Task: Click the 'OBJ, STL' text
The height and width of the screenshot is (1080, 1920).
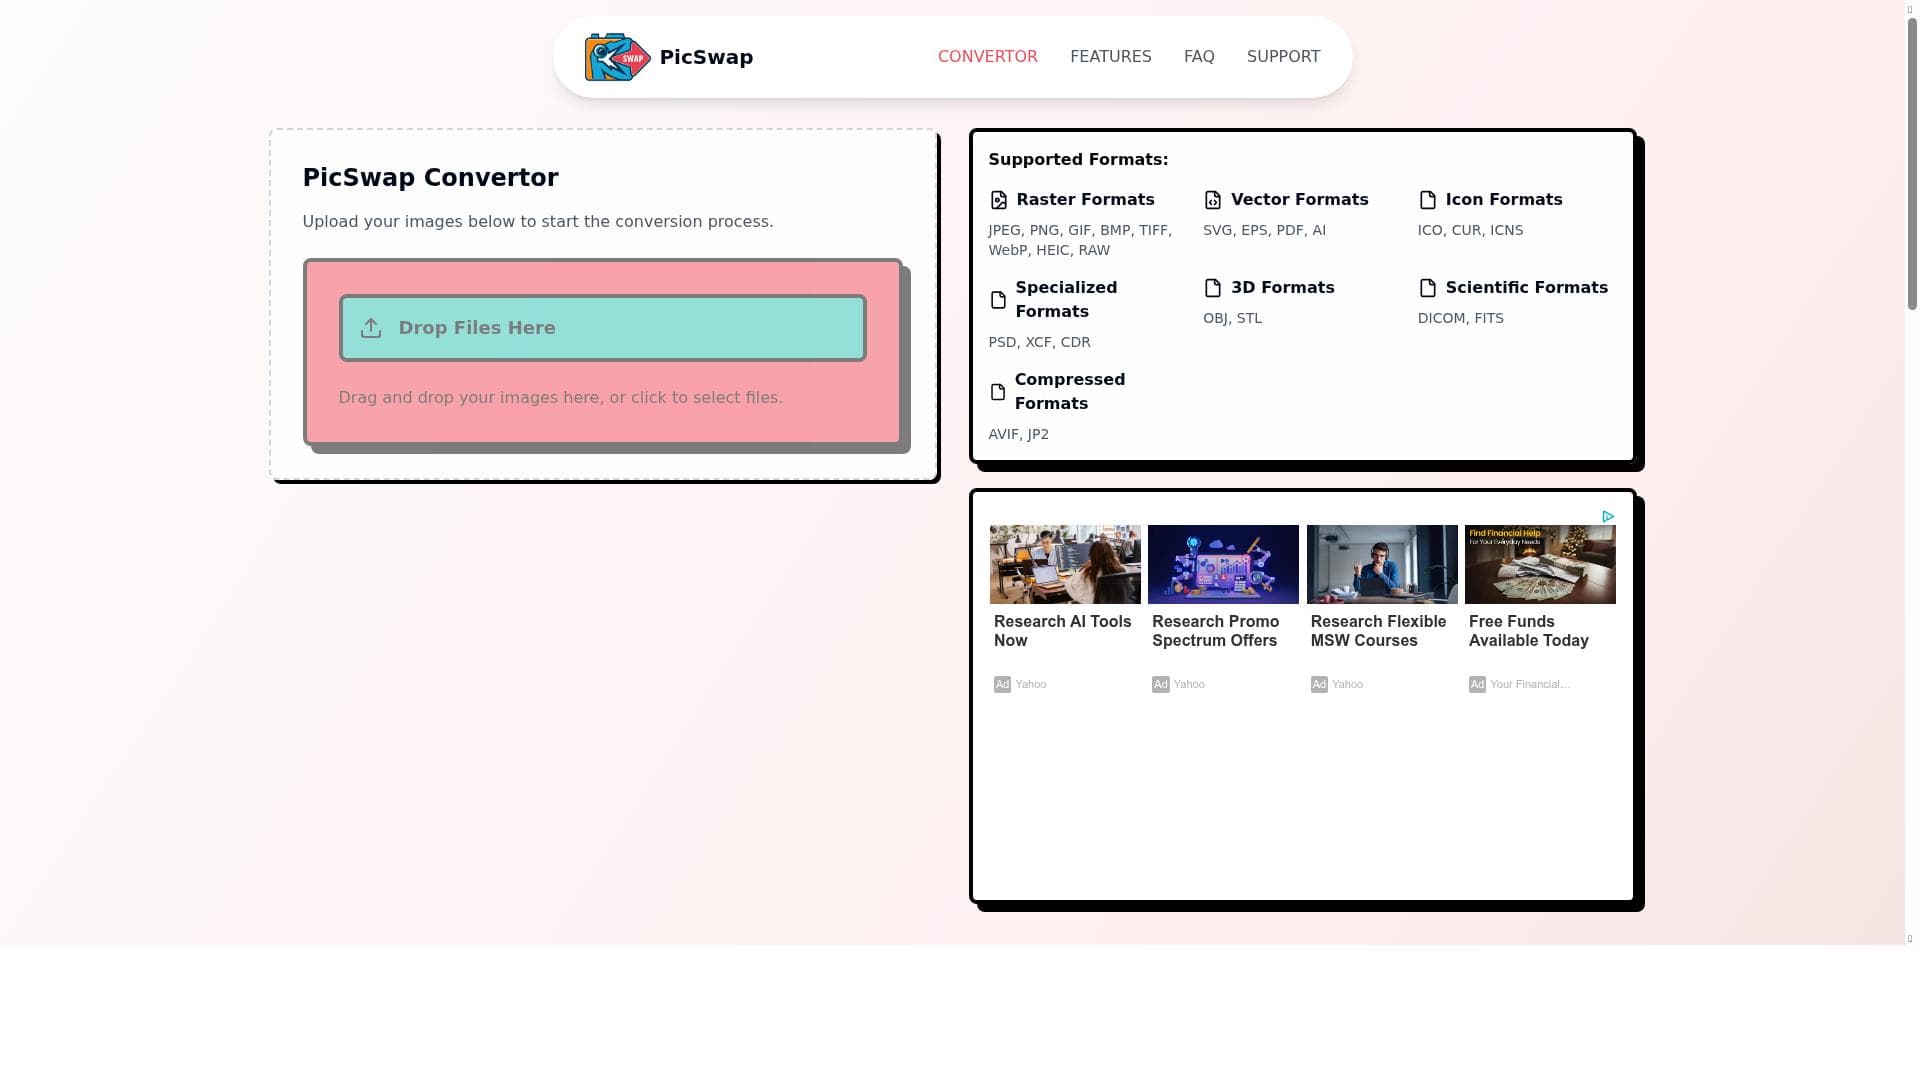Action: (x=1232, y=318)
